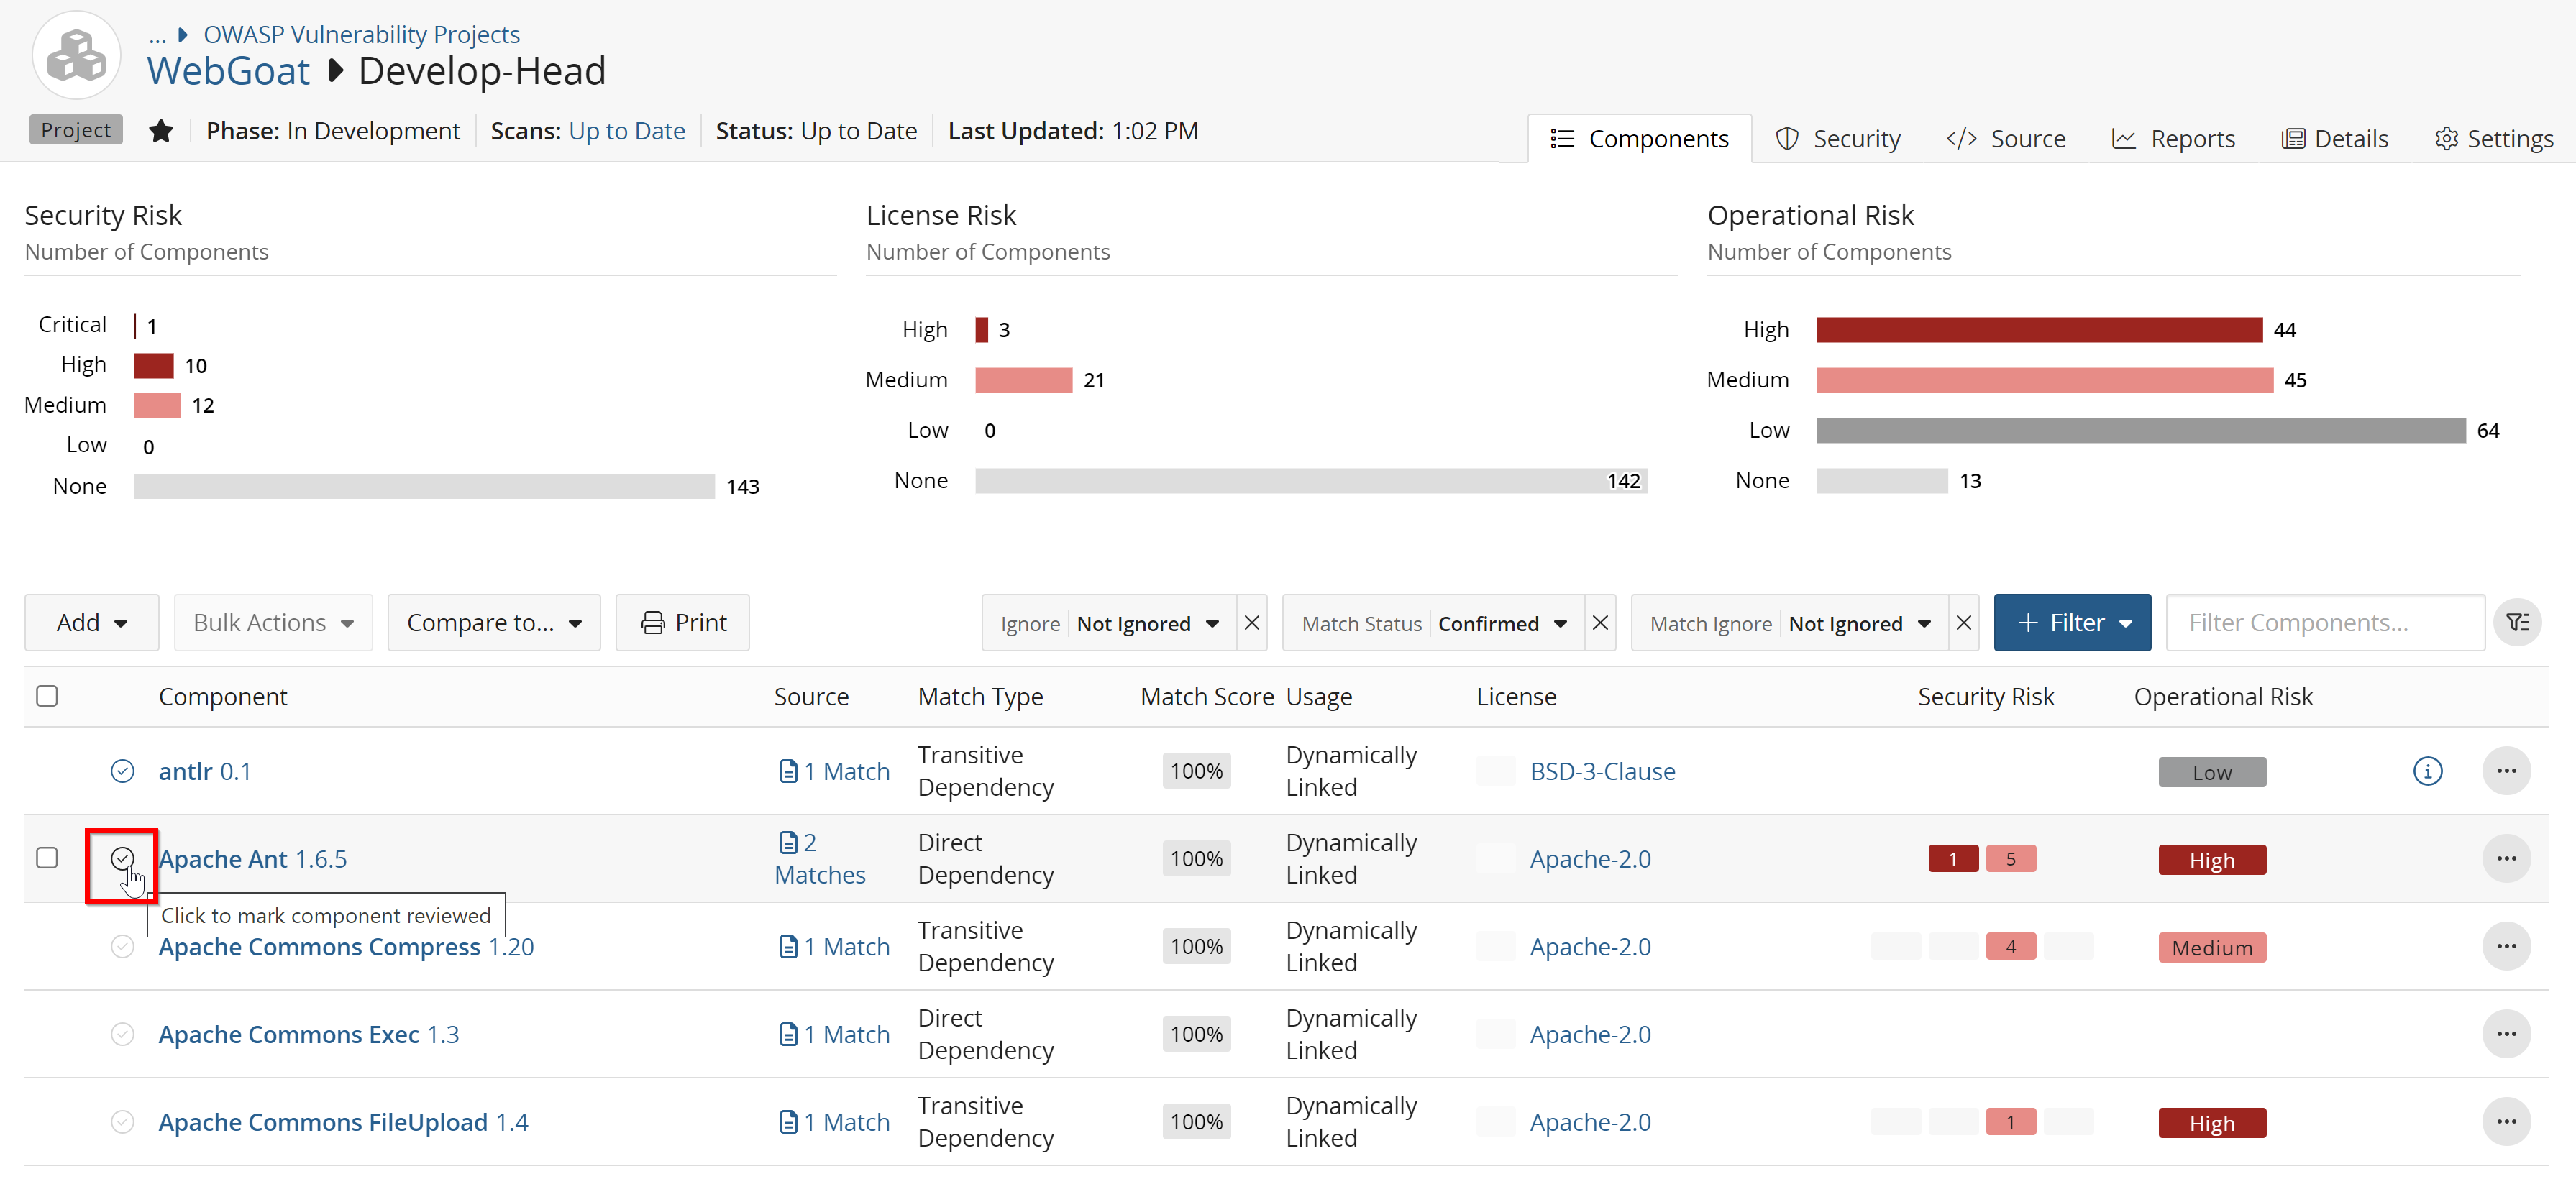This screenshot has height=1179, width=2576.
Task: Click the WebGoat project cube logo
Action: pos(77,55)
